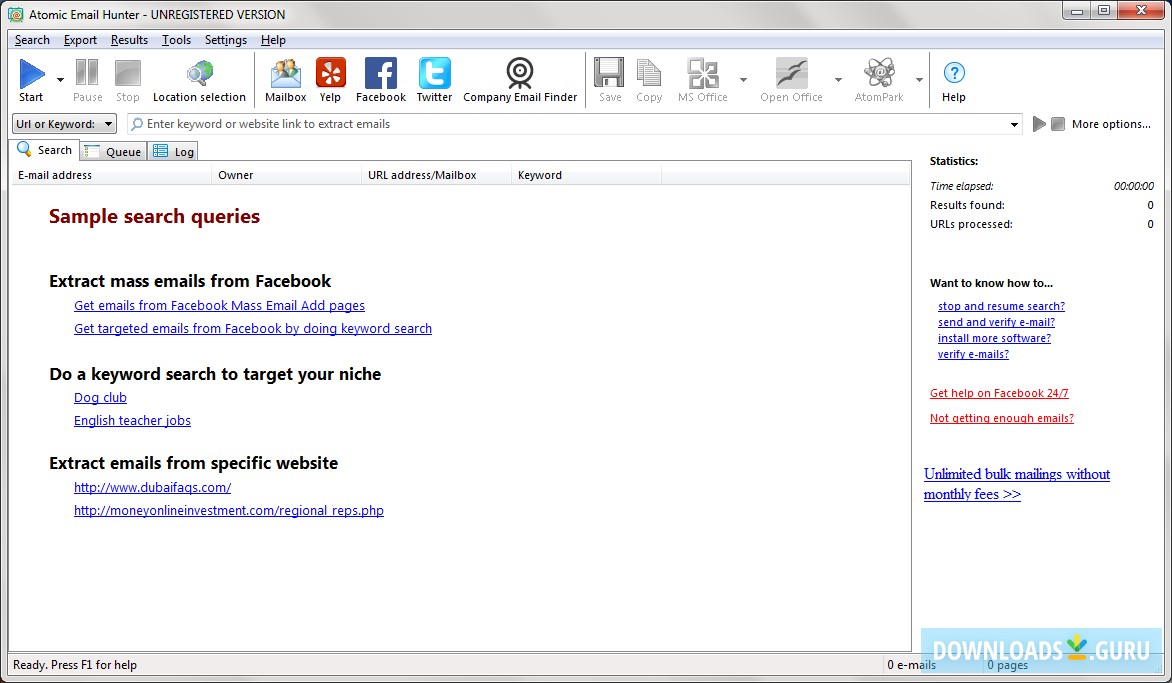Screen dimensions: 1172x683
Task: Open the Settings menu
Action: click(225, 40)
